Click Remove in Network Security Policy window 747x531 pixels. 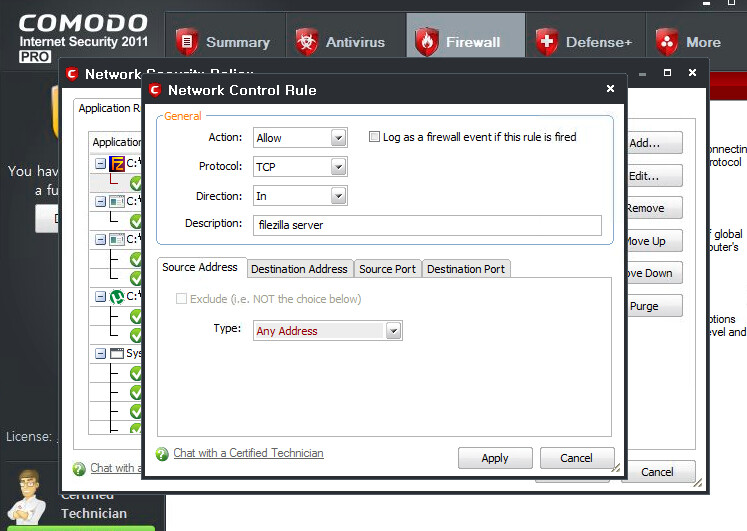[x=655, y=208]
